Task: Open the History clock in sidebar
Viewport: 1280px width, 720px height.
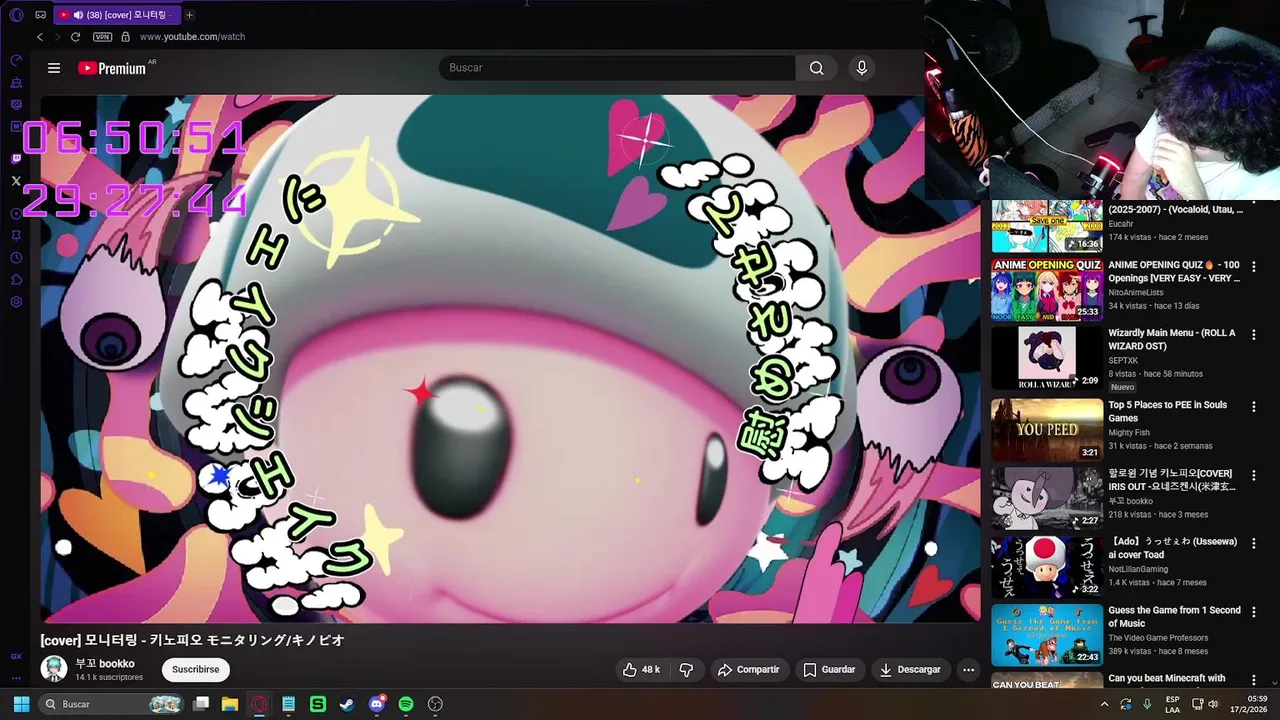Action: tap(16, 258)
